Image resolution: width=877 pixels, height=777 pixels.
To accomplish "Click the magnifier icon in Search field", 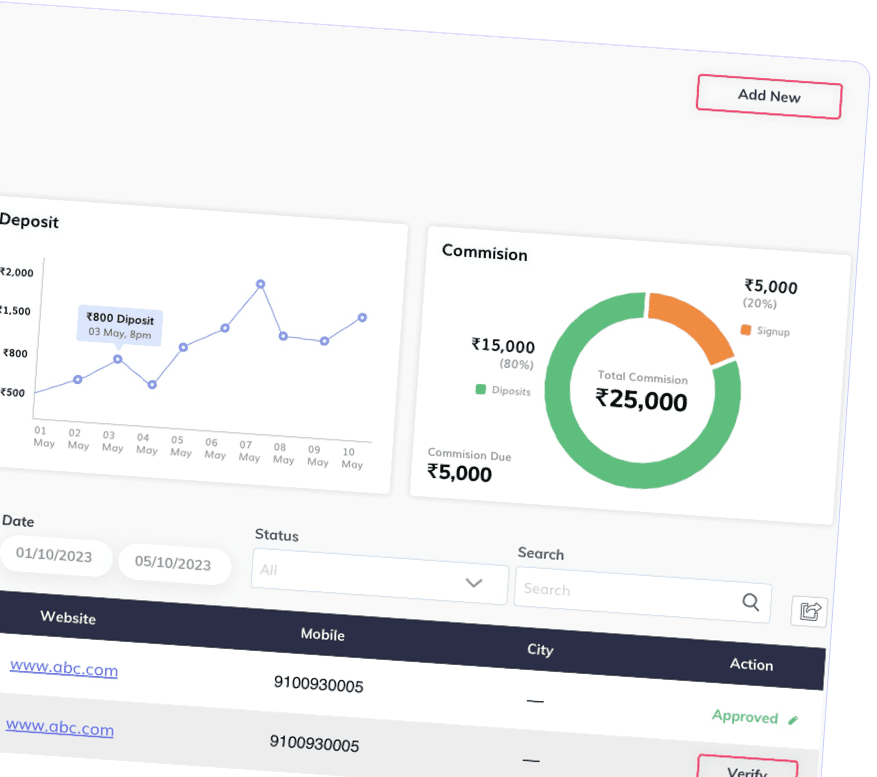I will pos(751,602).
